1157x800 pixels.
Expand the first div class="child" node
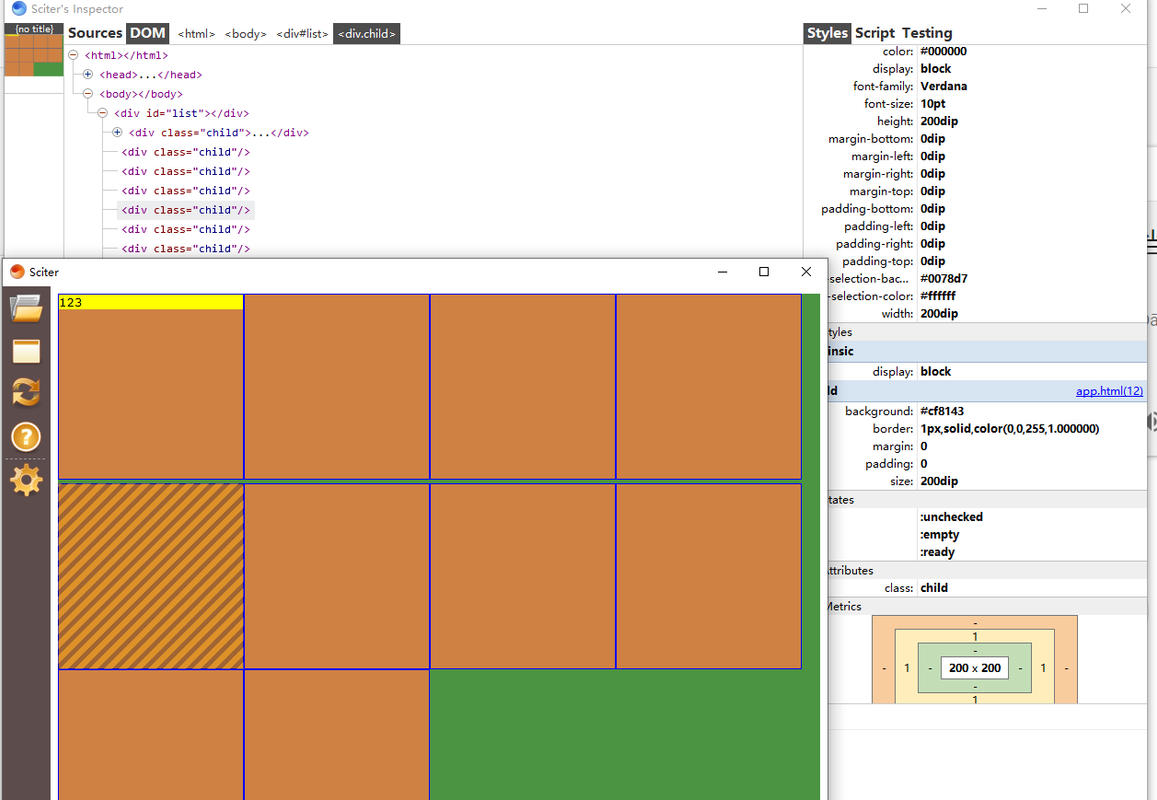click(117, 132)
